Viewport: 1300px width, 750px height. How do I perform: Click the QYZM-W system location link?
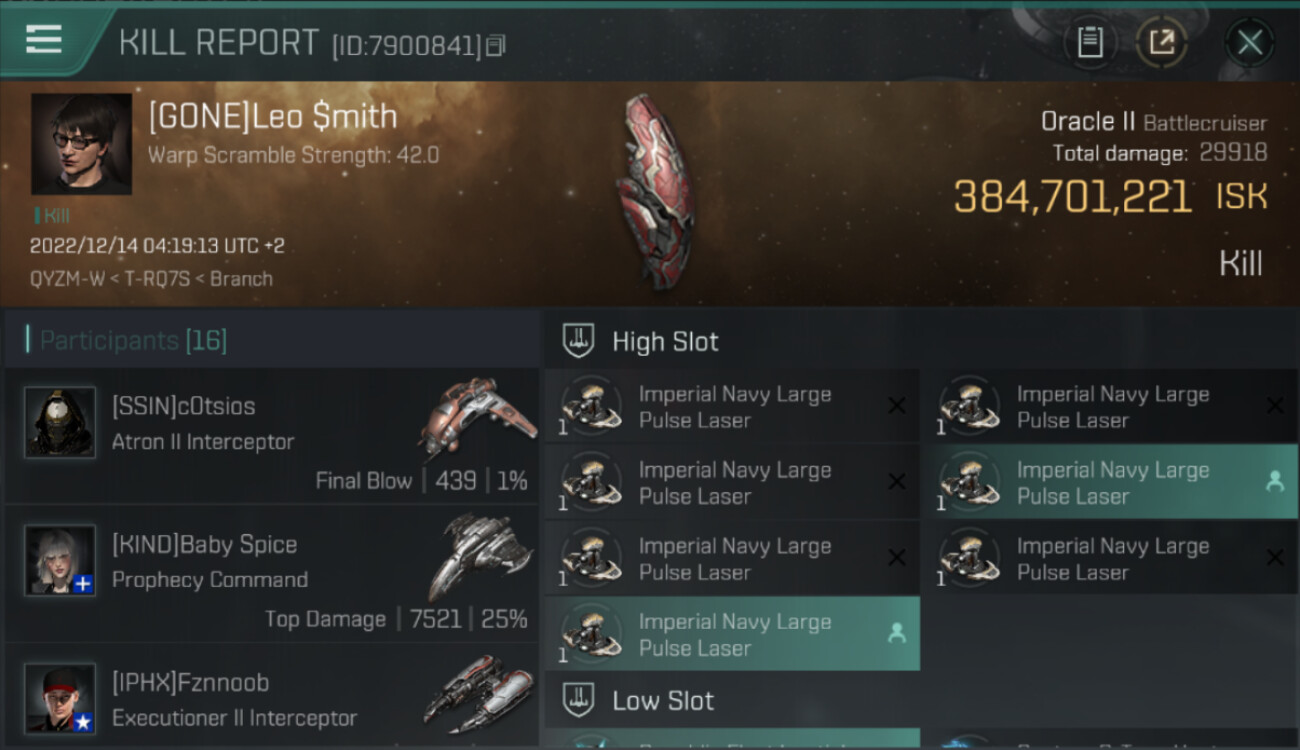(66, 279)
